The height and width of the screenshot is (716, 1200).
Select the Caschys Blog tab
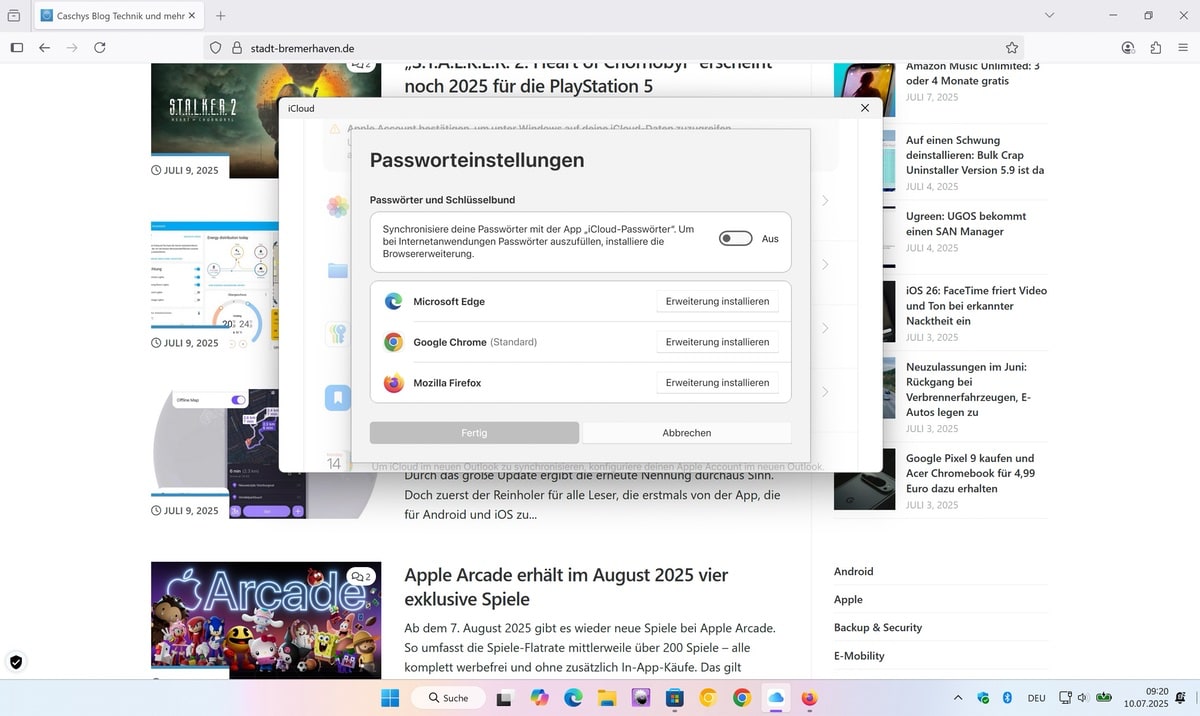[x=110, y=16]
